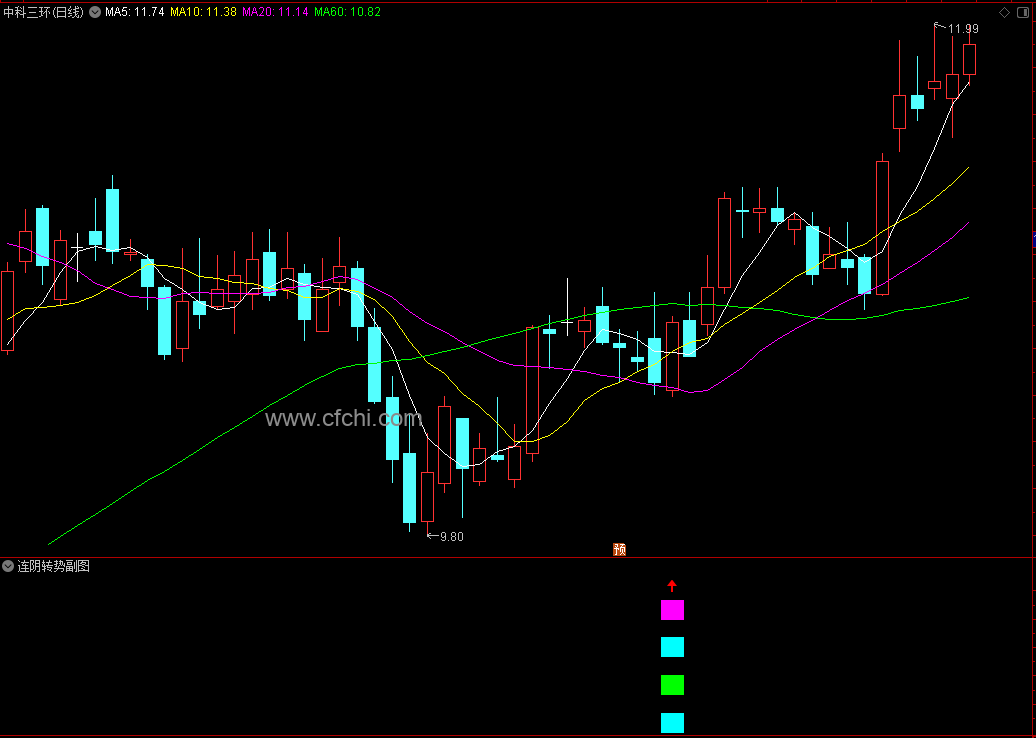This screenshot has height=738, width=1036.
Task: Toggle the side panel layout icon
Action: coord(1023,12)
